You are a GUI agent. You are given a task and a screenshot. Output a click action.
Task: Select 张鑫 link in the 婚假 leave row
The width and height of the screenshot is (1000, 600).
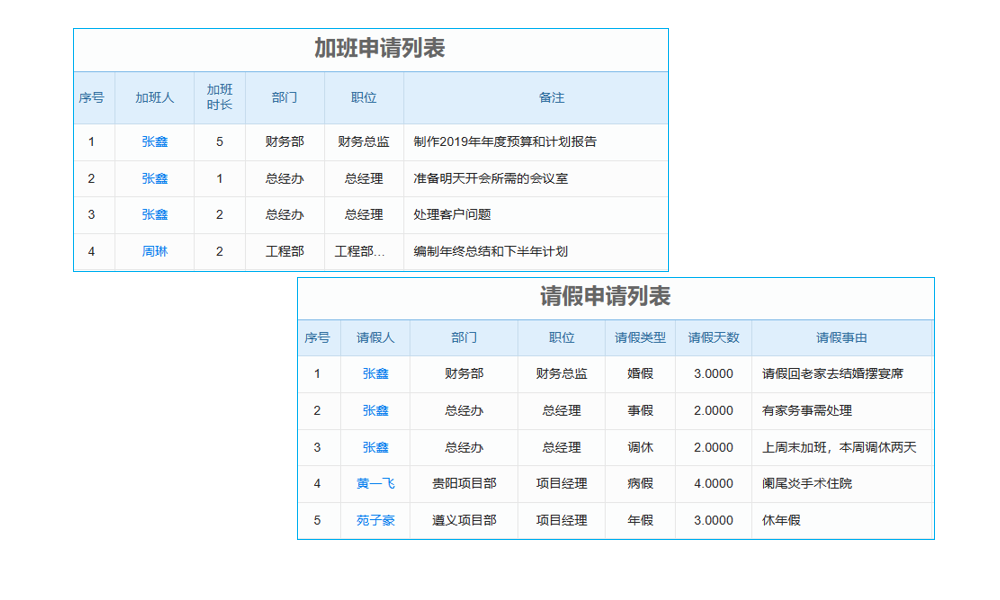(x=376, y=373)
